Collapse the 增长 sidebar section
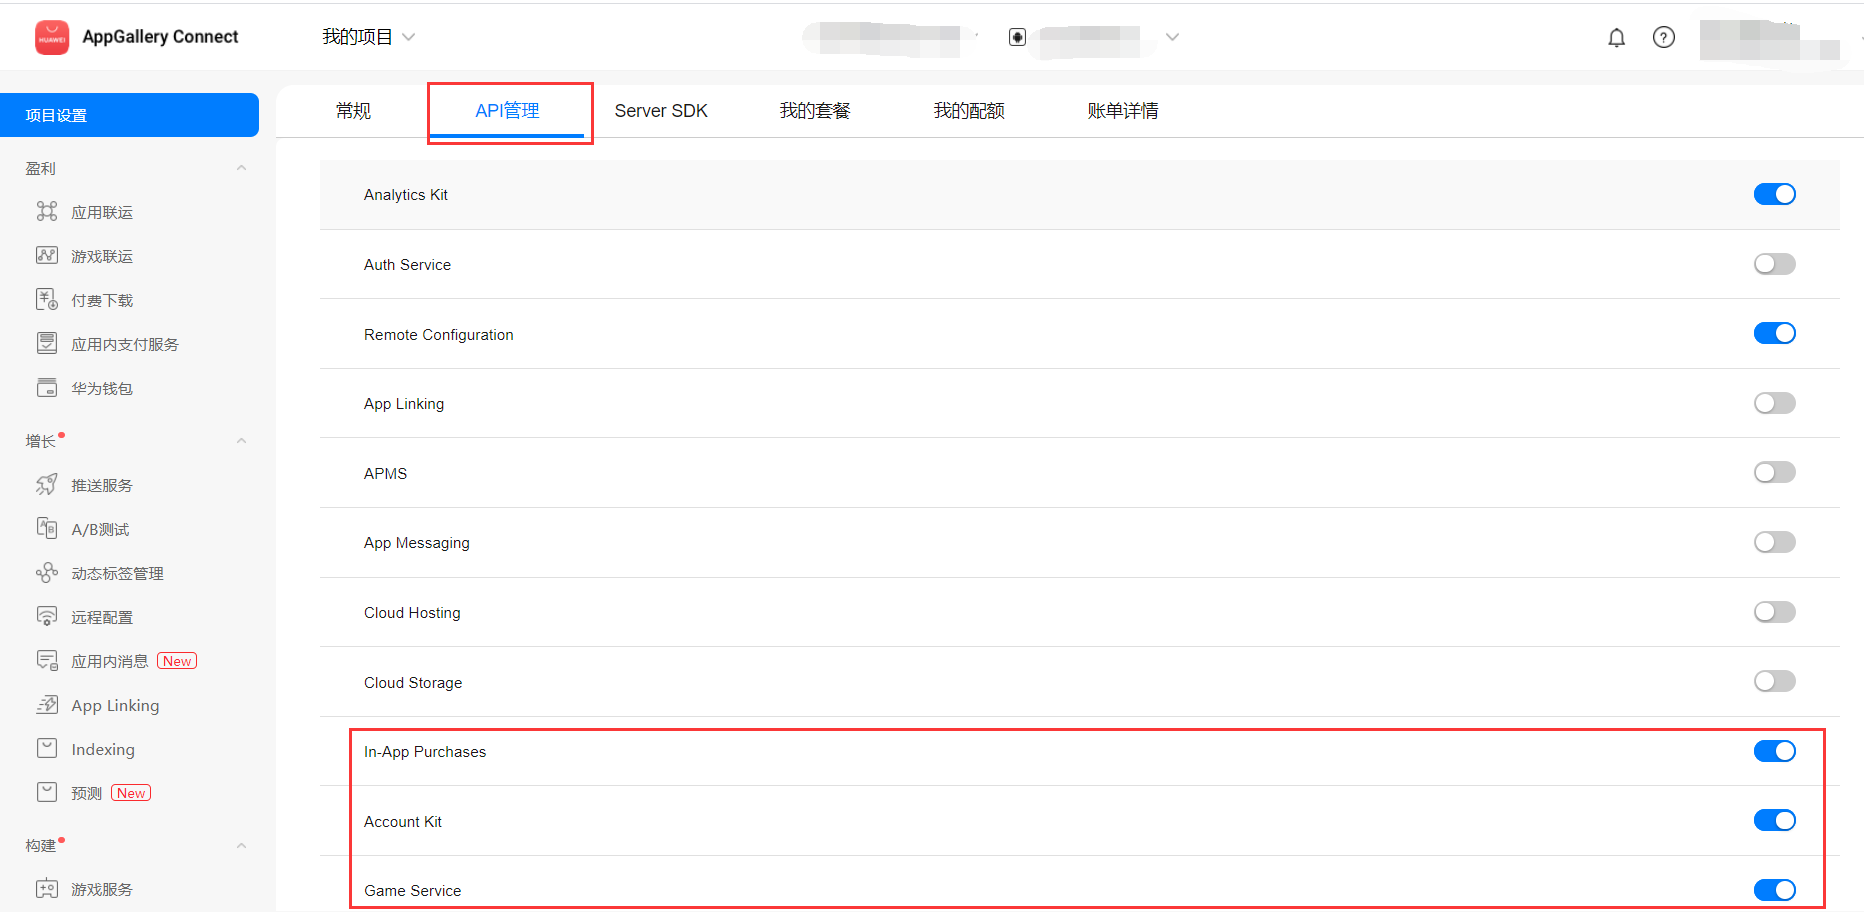The height and width of the screenshot is (912, 1864). pos(241,441)
